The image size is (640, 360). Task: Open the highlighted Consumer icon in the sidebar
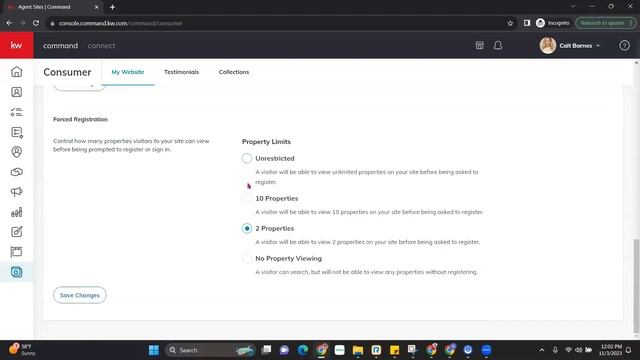point(16,272)
